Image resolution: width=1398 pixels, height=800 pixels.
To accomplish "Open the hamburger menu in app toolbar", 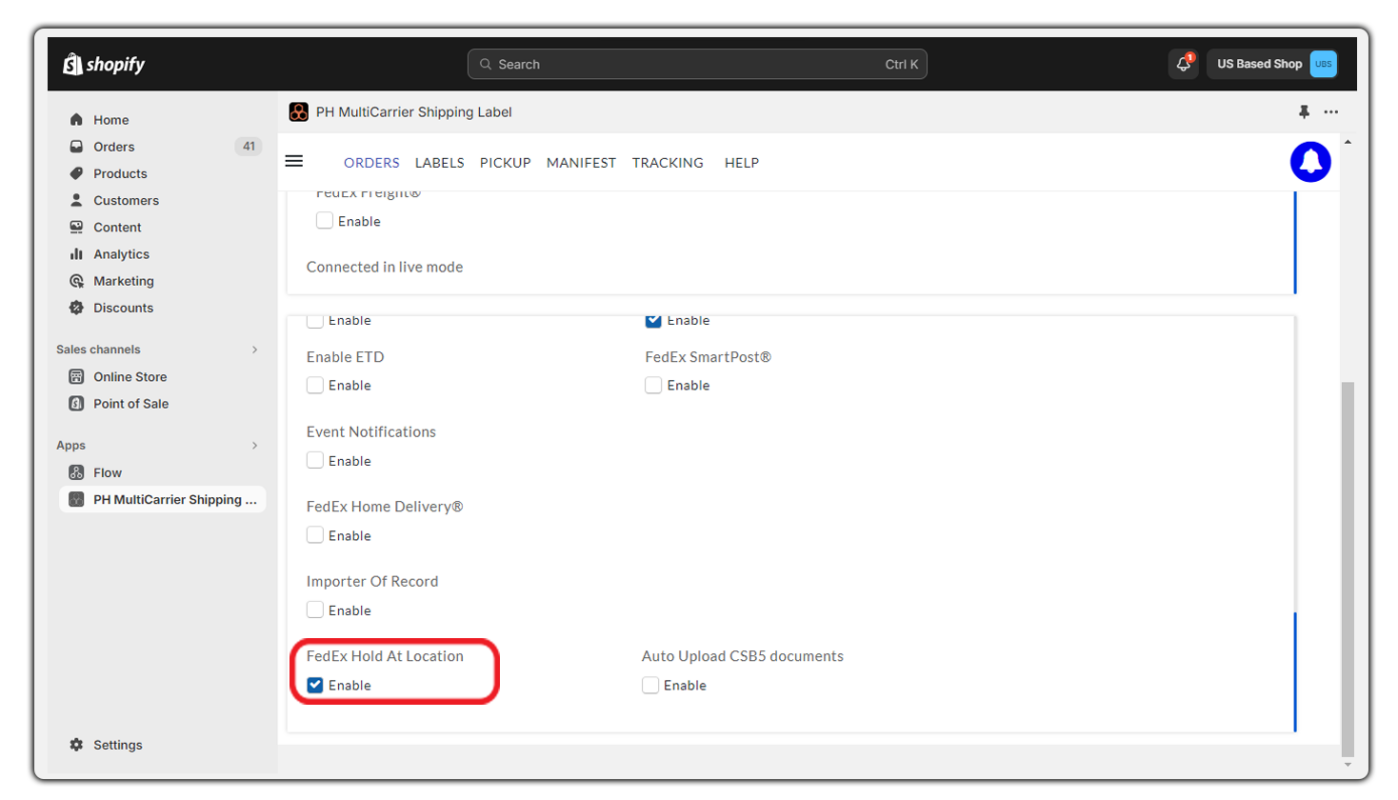I will point(294,161).
